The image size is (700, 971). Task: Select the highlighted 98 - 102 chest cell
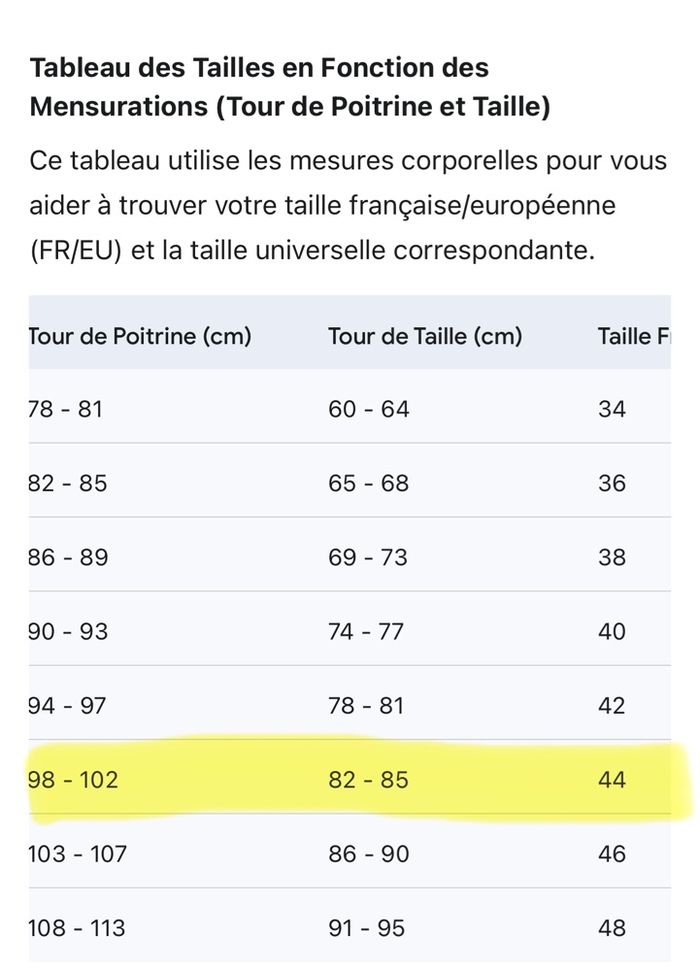point(73,779)
